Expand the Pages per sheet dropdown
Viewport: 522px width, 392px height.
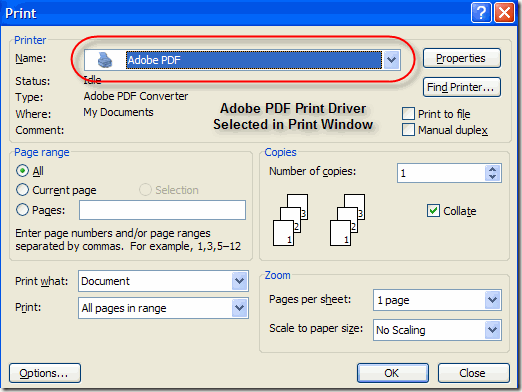[x=437, y=300]
